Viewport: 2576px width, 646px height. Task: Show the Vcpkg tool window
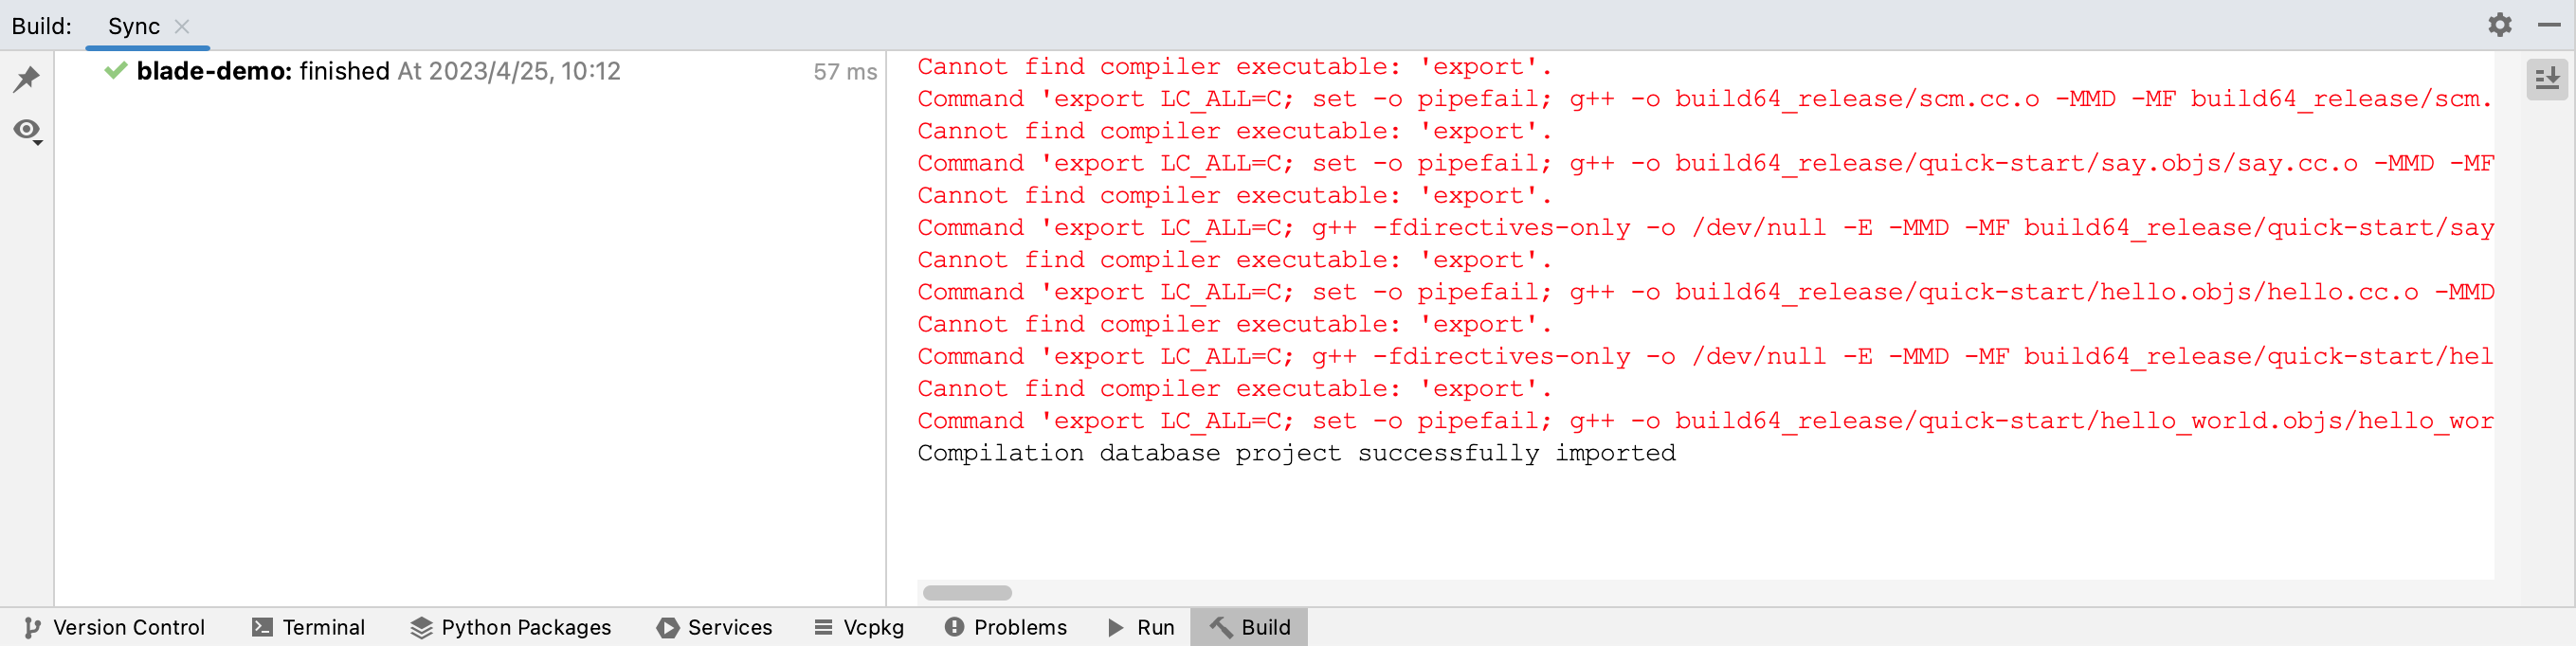860,627
